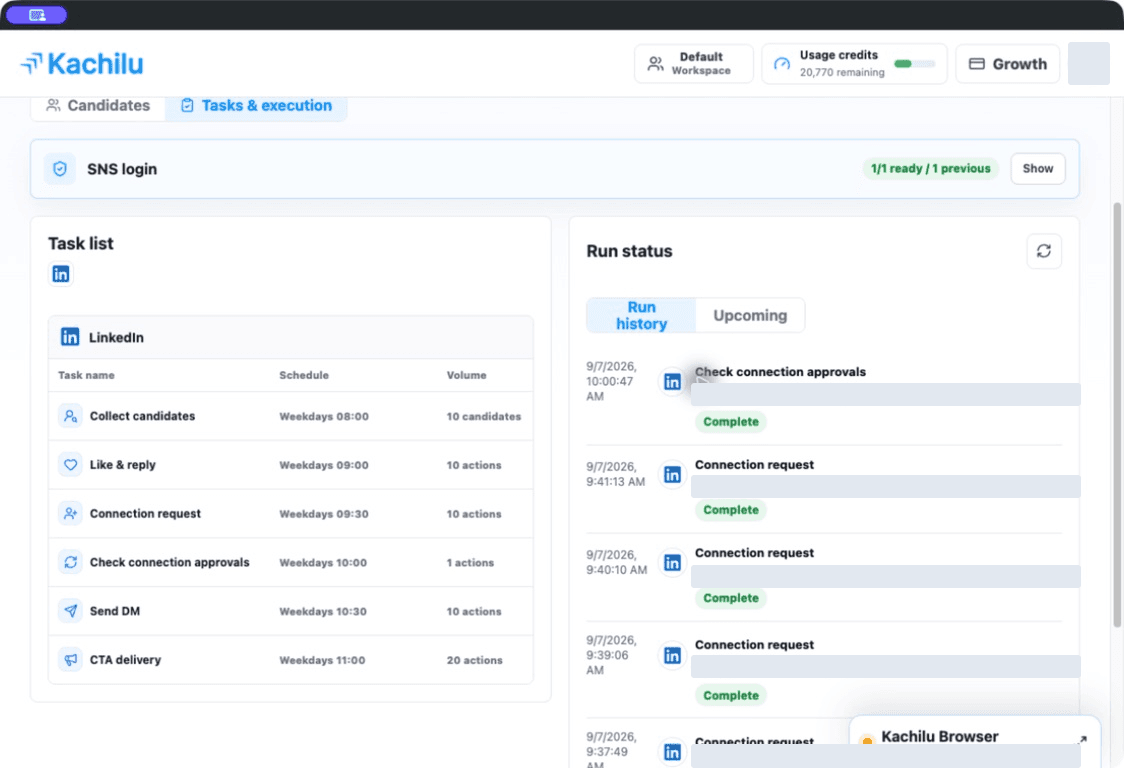Click the SNS login shield icon

click(60, 169)
